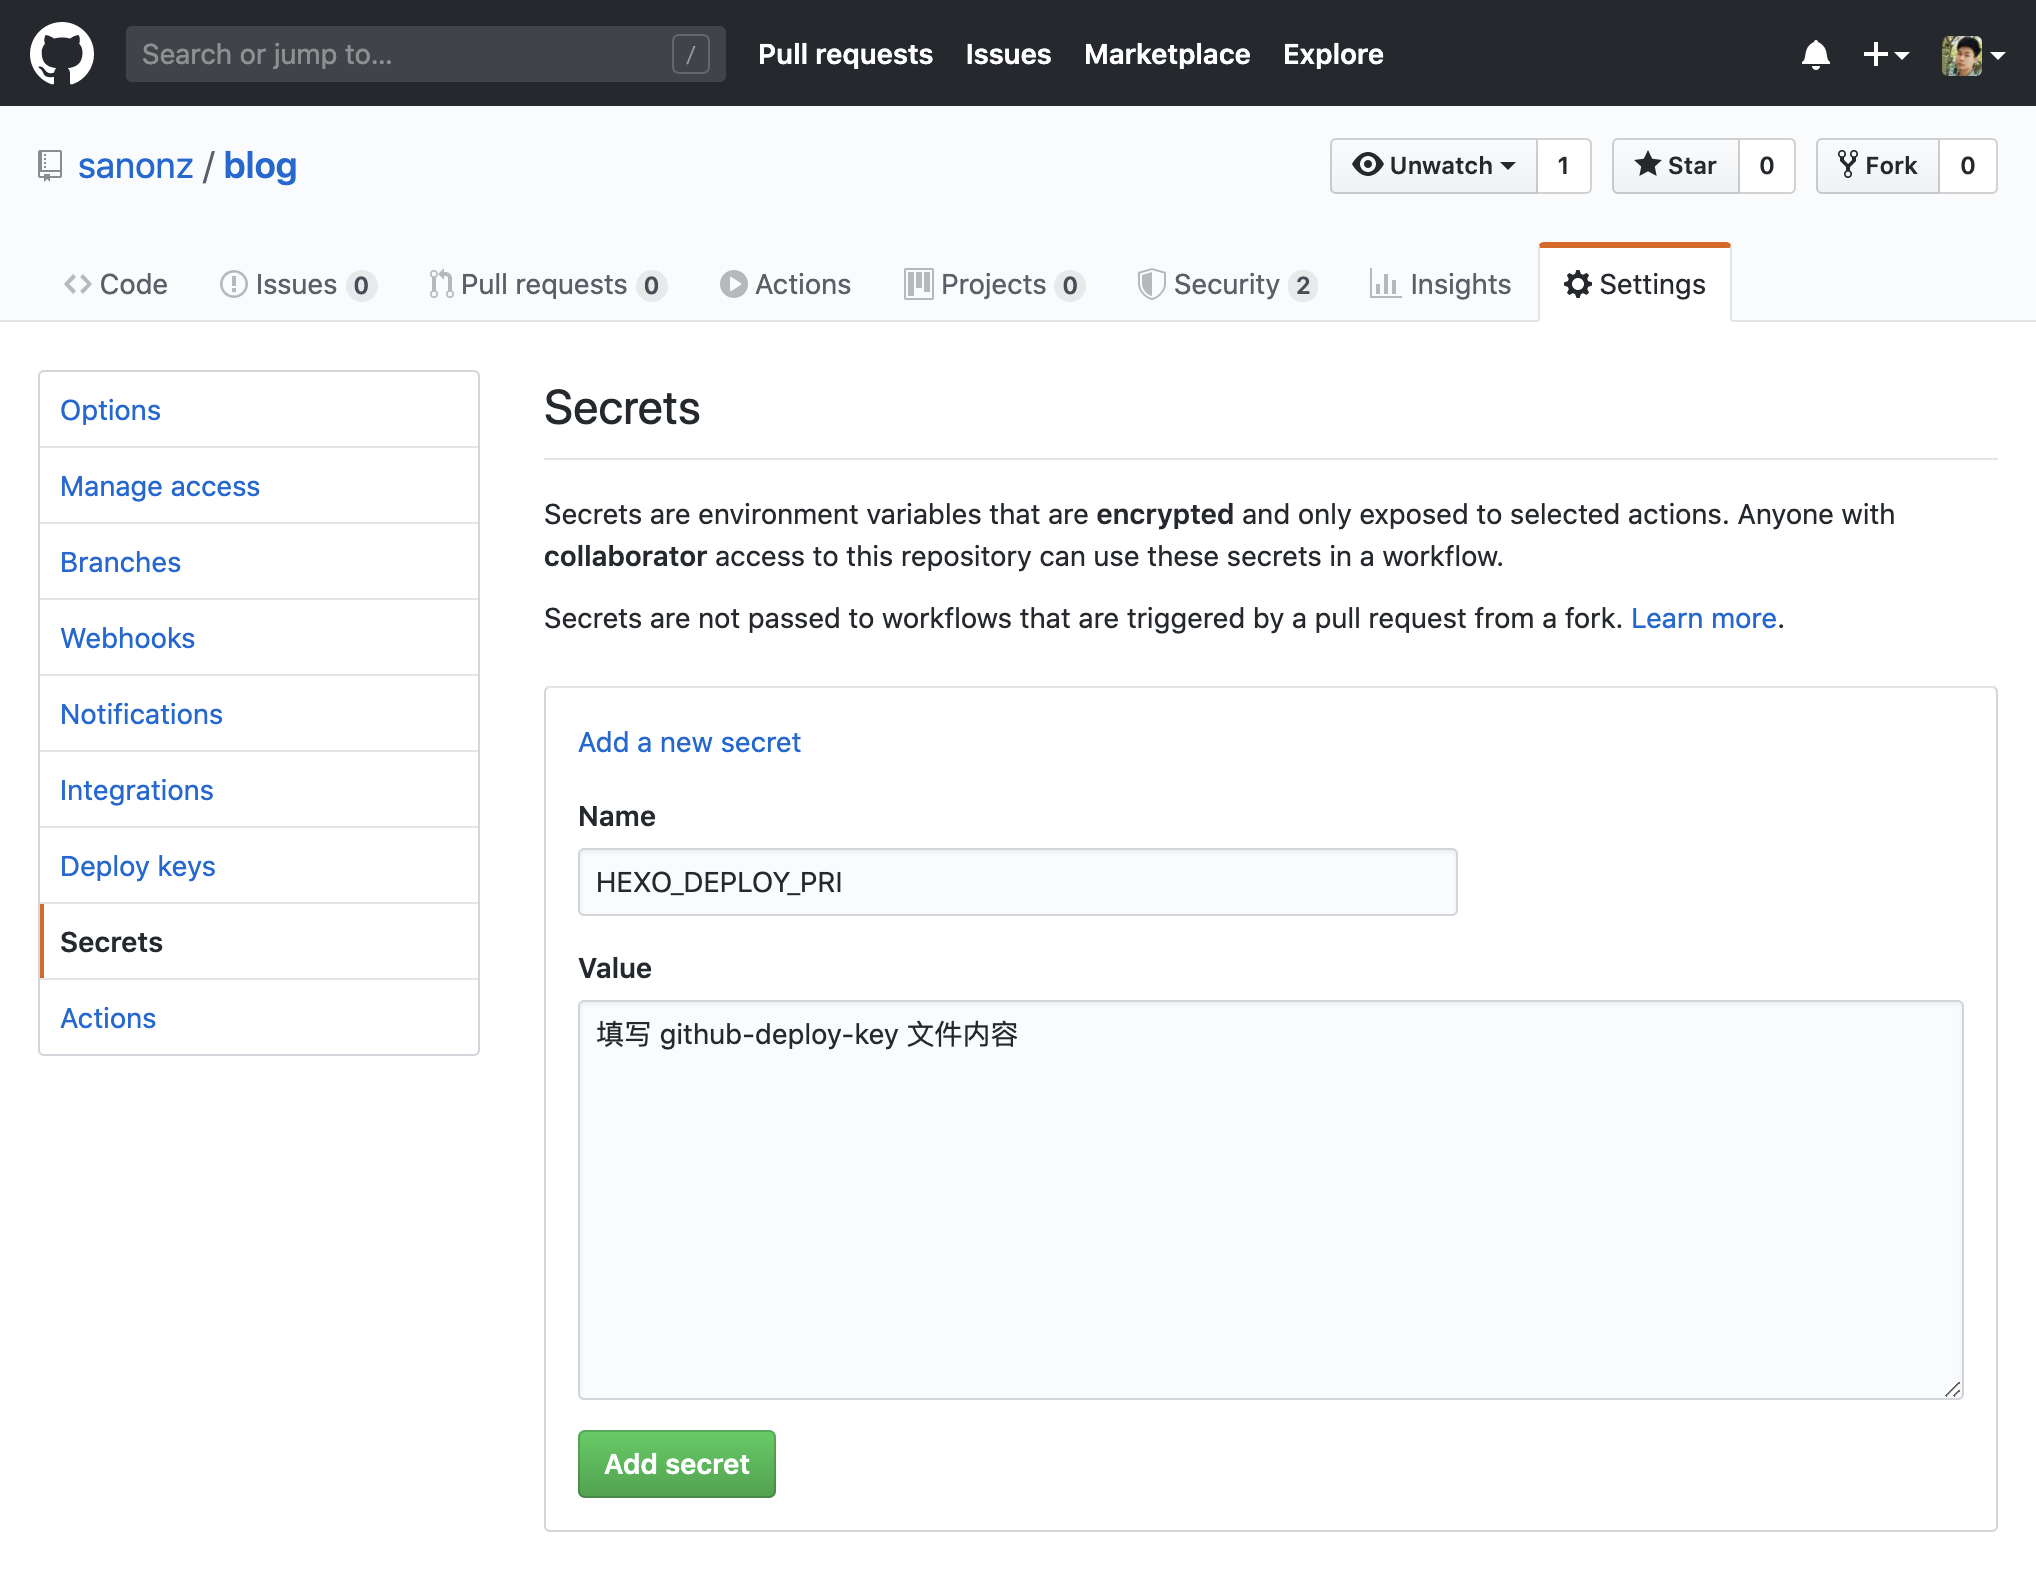Click the green Add secret button

tap(677, 1464)
